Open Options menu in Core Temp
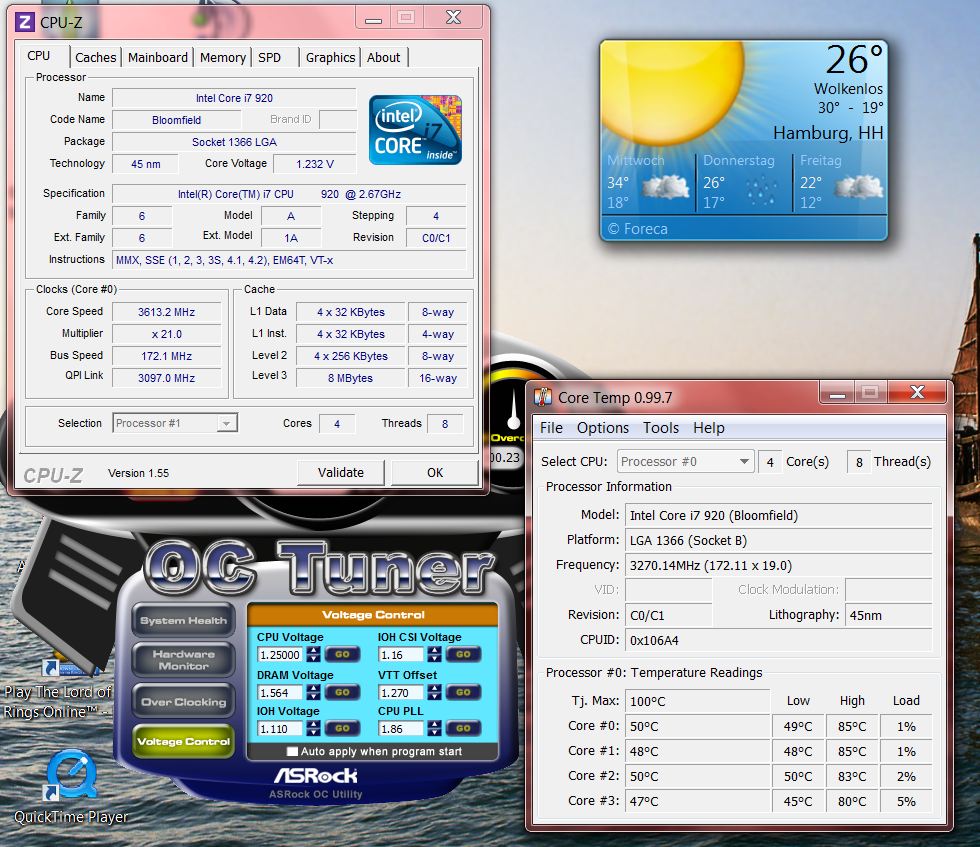 pyautogui.click(x=602, y=428)
